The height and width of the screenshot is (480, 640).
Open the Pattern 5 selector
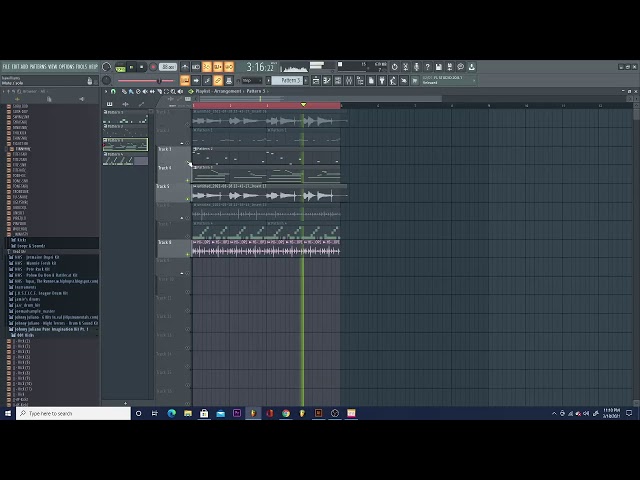288,80
